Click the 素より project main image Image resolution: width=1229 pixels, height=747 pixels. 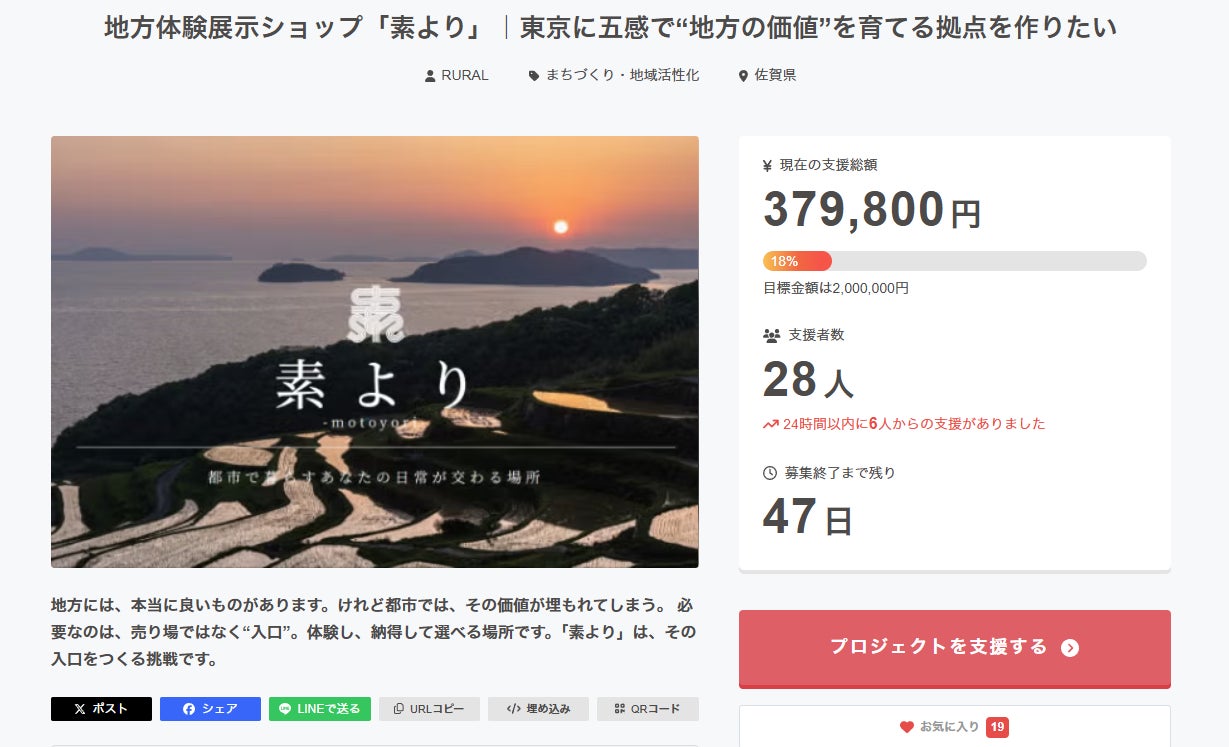point(375,352)
